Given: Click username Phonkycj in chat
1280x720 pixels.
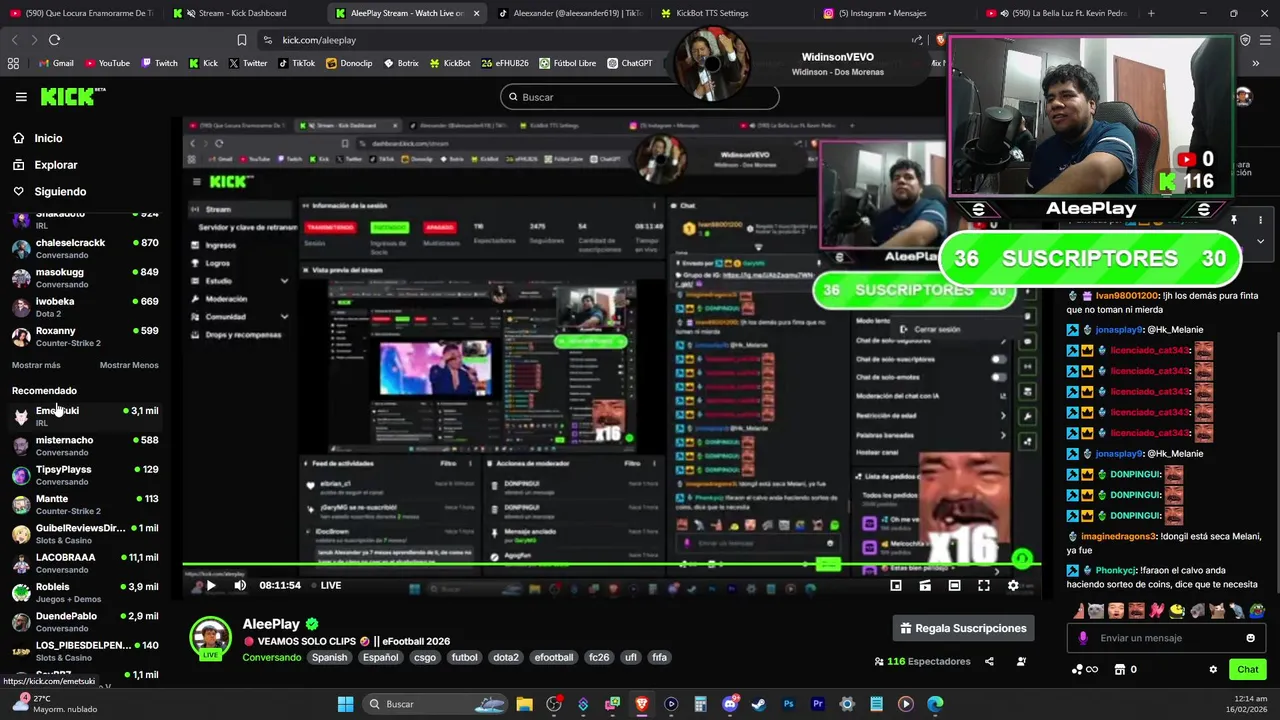Looking at the screenshot, I should click(1116, 570).
